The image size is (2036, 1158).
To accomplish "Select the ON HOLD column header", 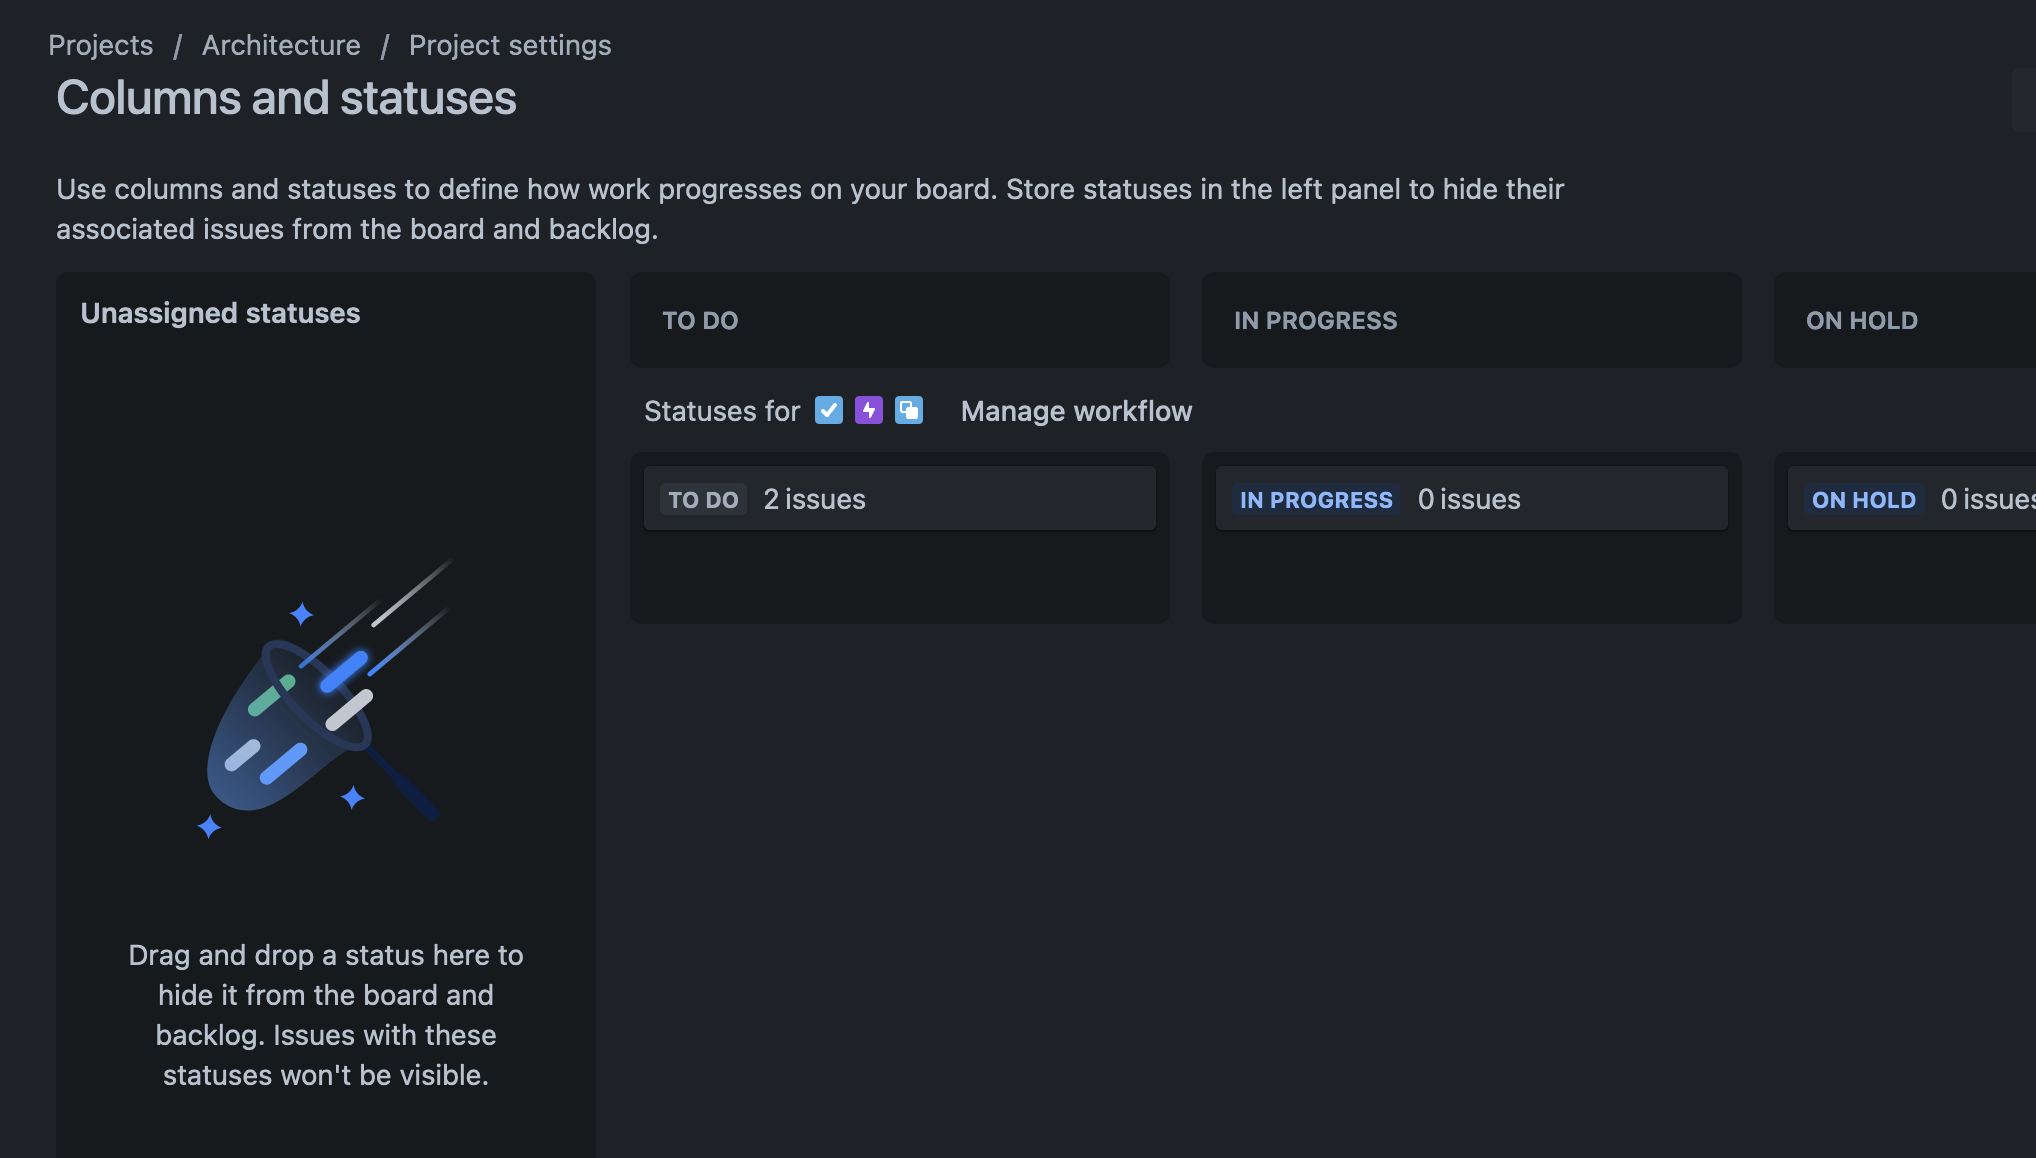I will point(1905,320).
